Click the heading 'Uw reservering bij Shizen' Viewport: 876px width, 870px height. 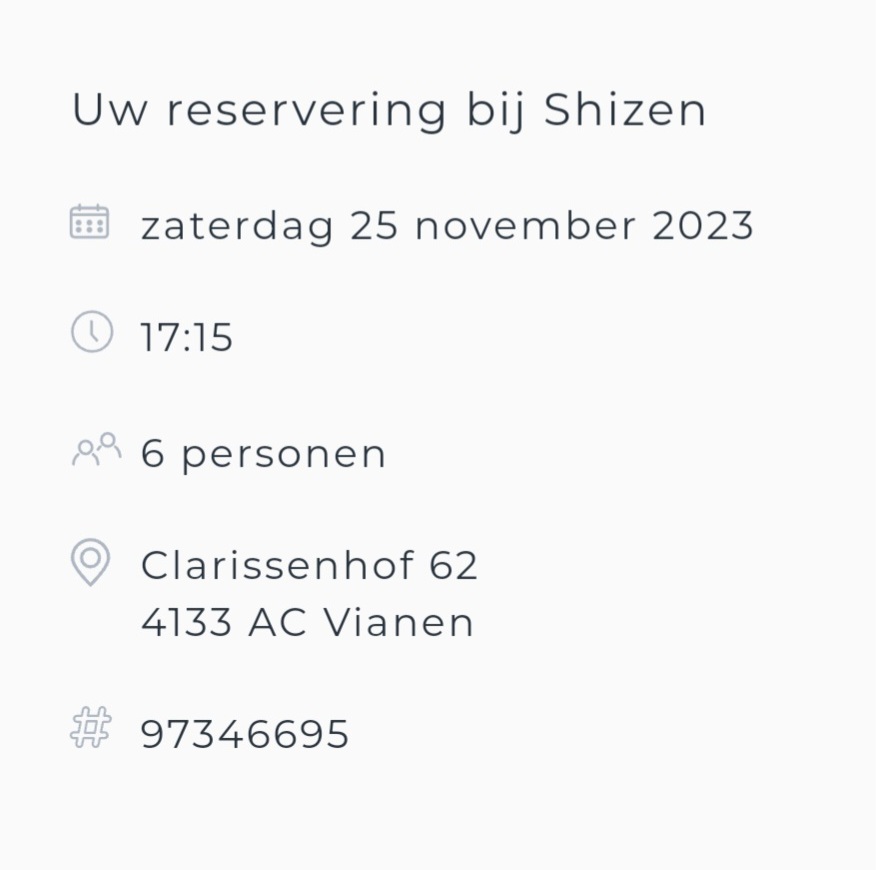389,110
